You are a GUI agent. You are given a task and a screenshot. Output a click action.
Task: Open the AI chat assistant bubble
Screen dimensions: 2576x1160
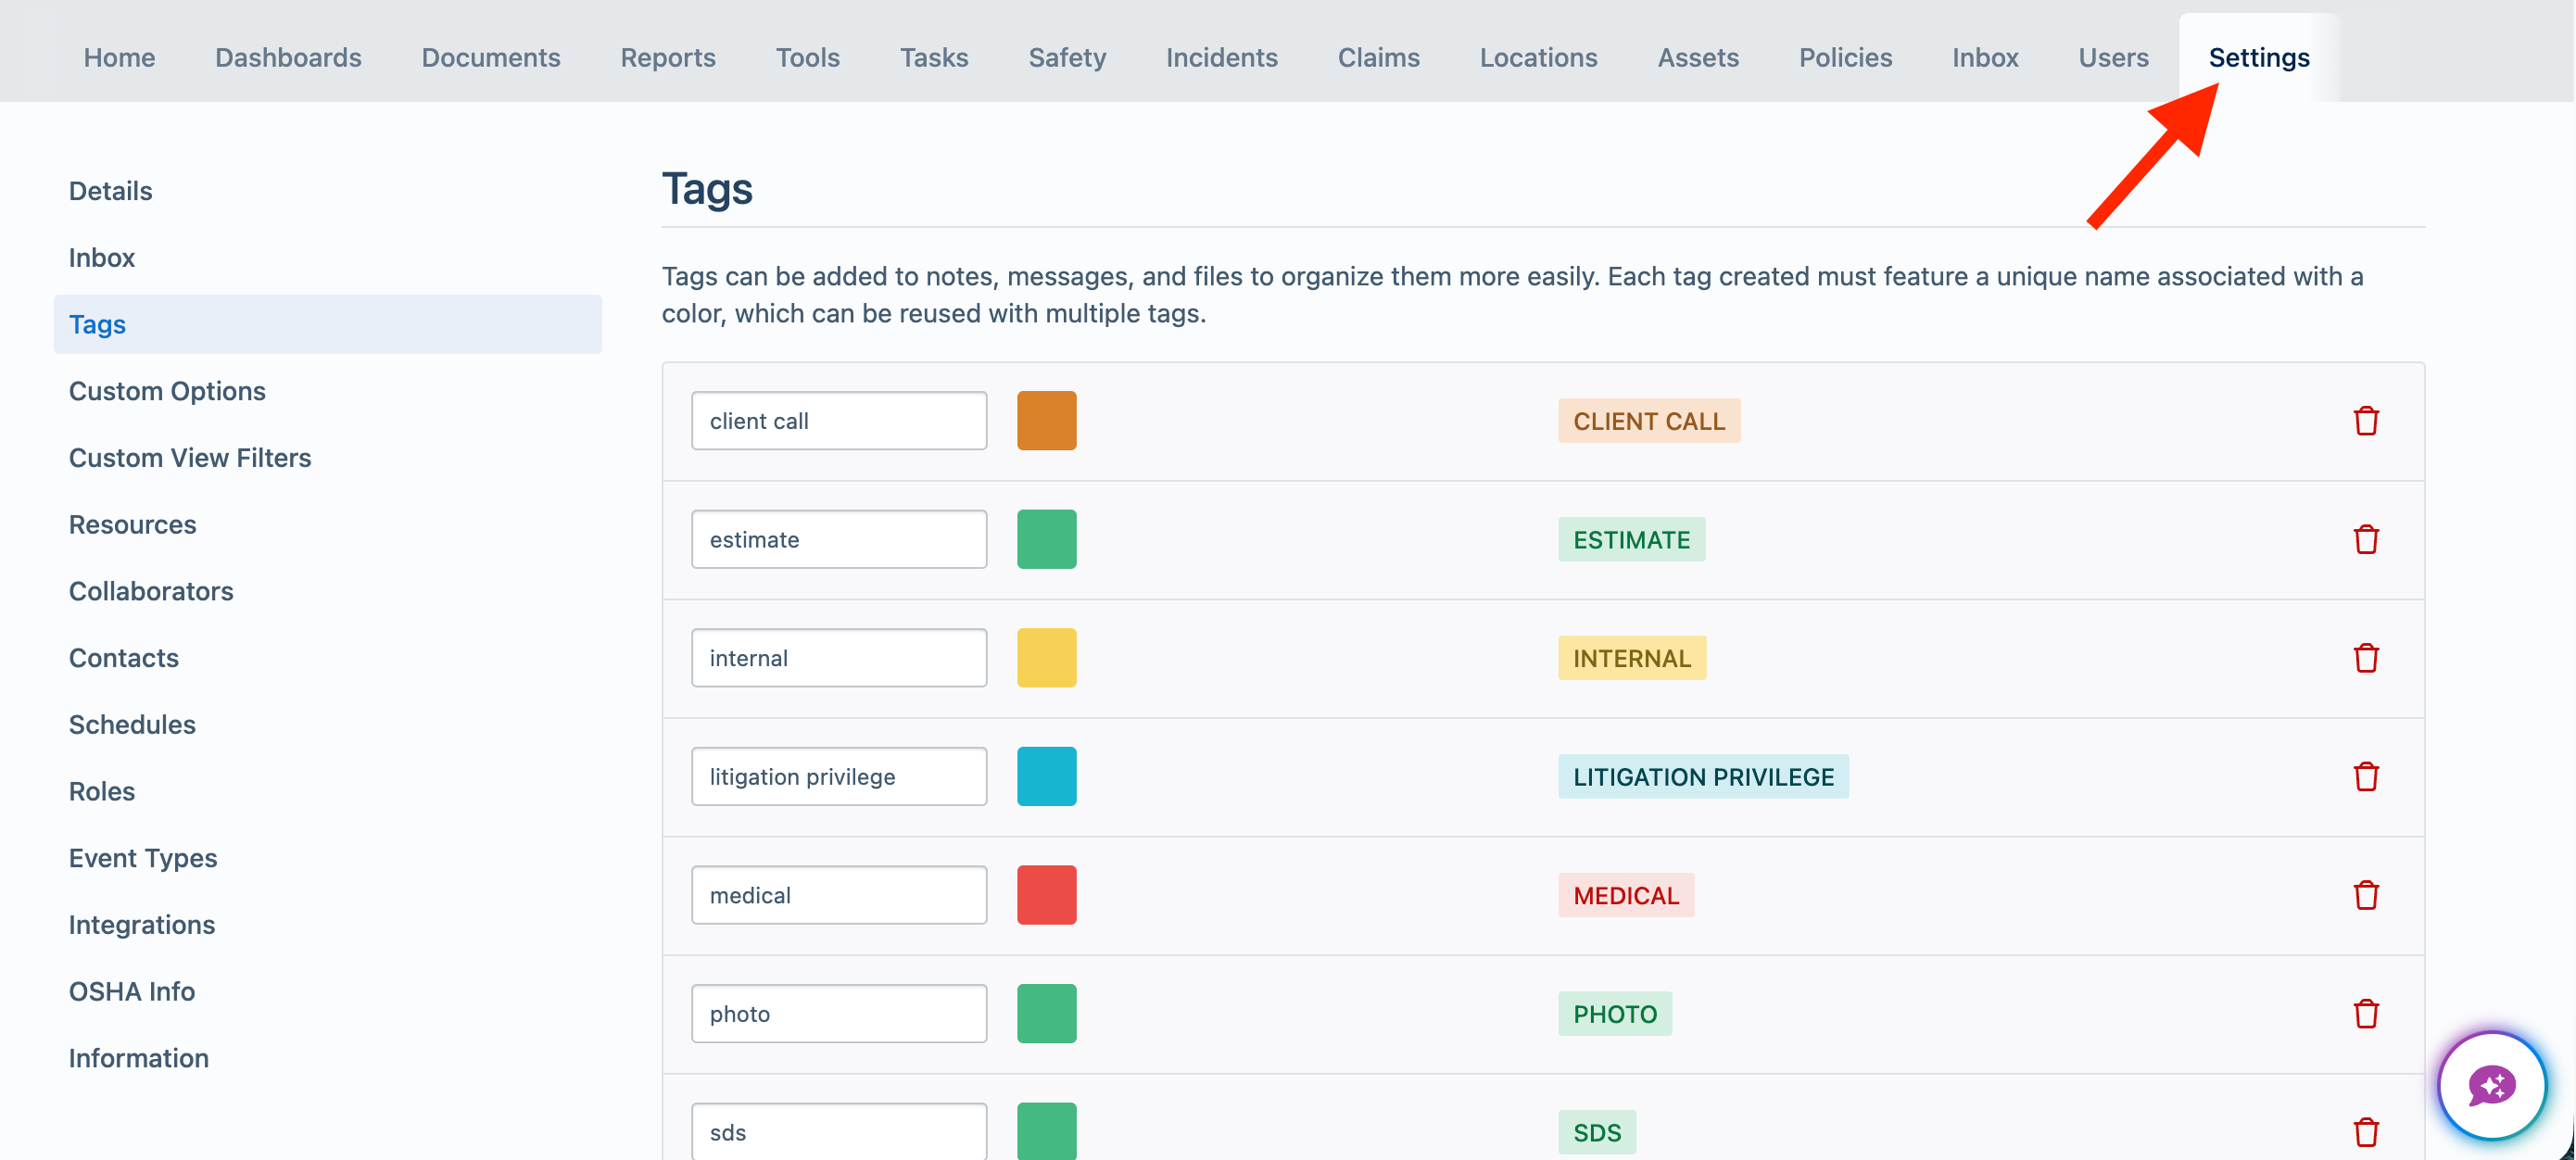click(x=2491, y=1086)
